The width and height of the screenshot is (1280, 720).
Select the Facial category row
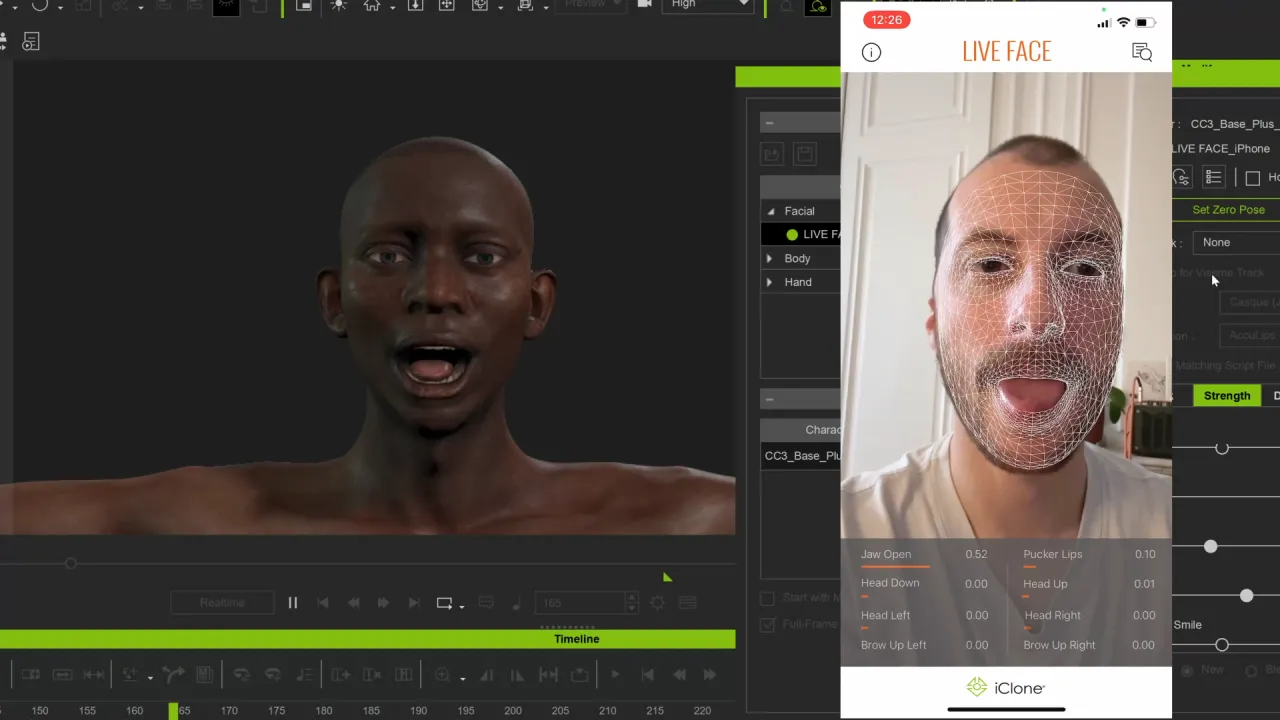800,211
